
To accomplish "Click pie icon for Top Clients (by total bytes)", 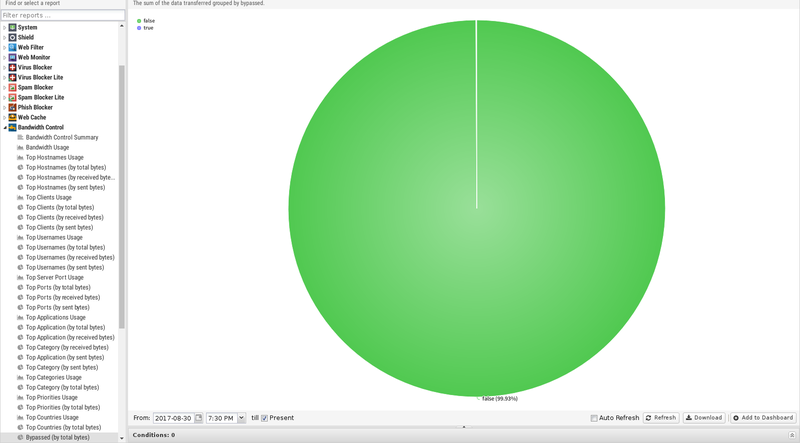I will 20,207.
